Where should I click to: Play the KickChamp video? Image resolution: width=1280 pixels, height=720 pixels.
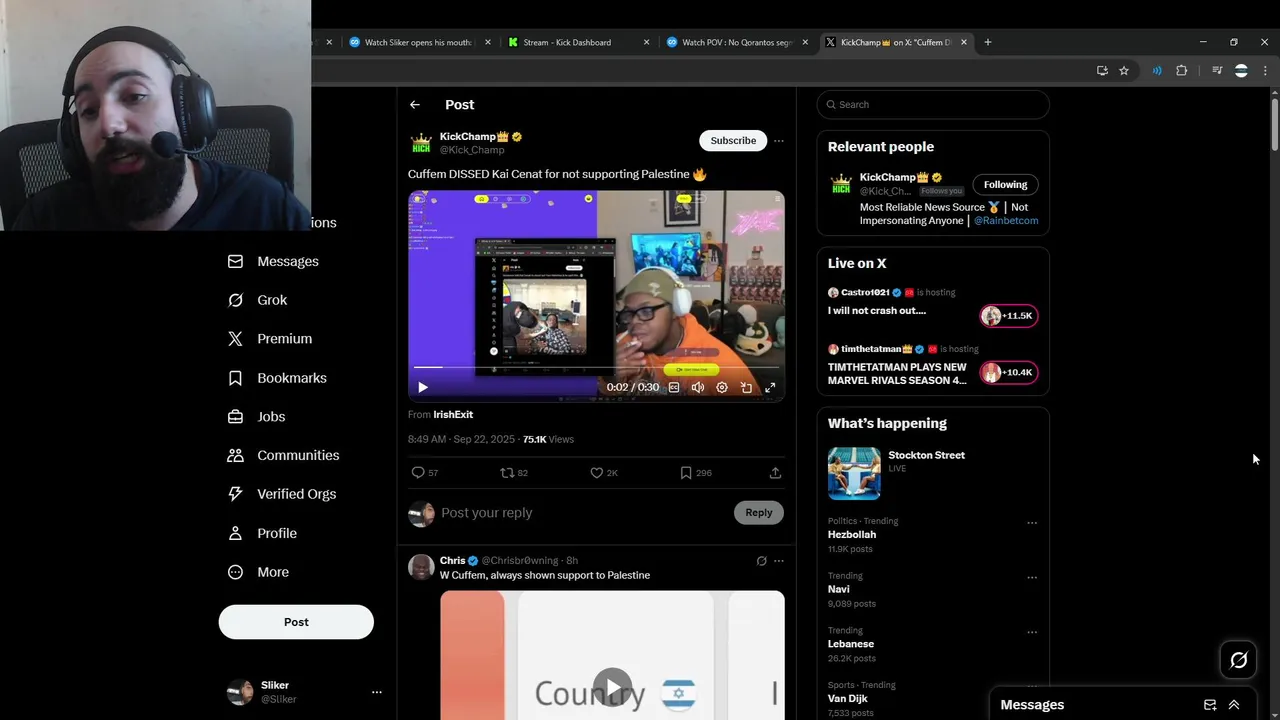423,387
